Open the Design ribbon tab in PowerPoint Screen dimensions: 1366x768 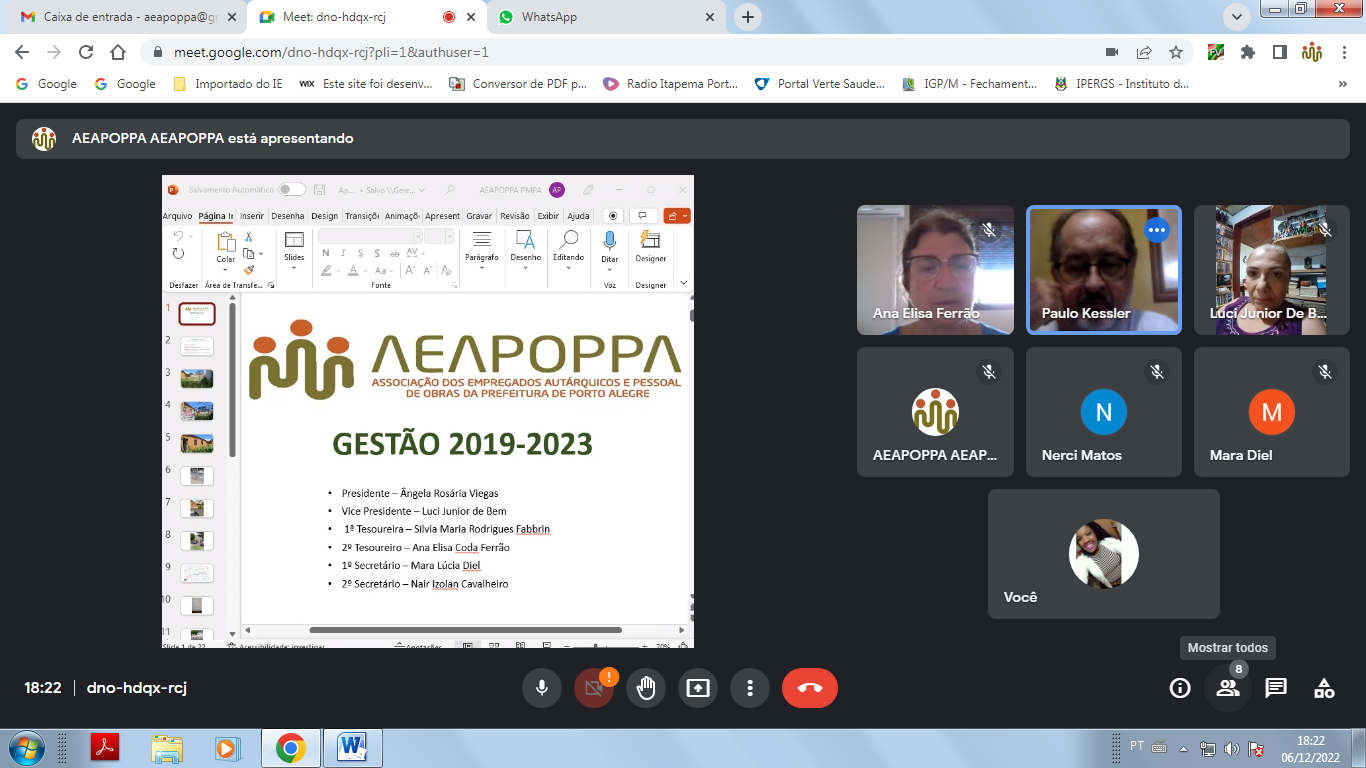pyautogui.click(x=325, y=215)
